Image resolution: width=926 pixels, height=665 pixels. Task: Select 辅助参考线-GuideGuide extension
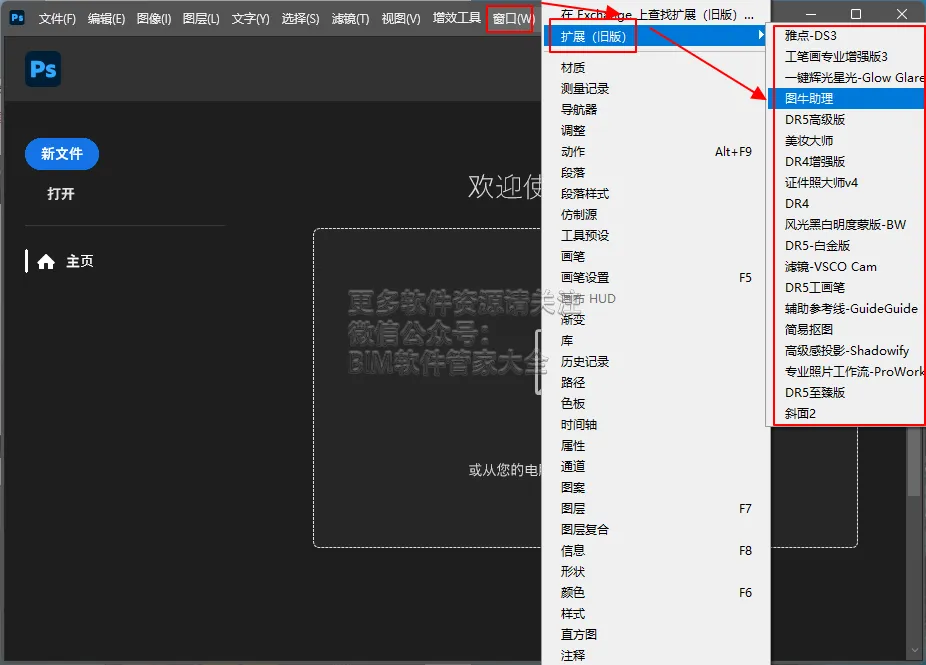[x=847, y=309]
